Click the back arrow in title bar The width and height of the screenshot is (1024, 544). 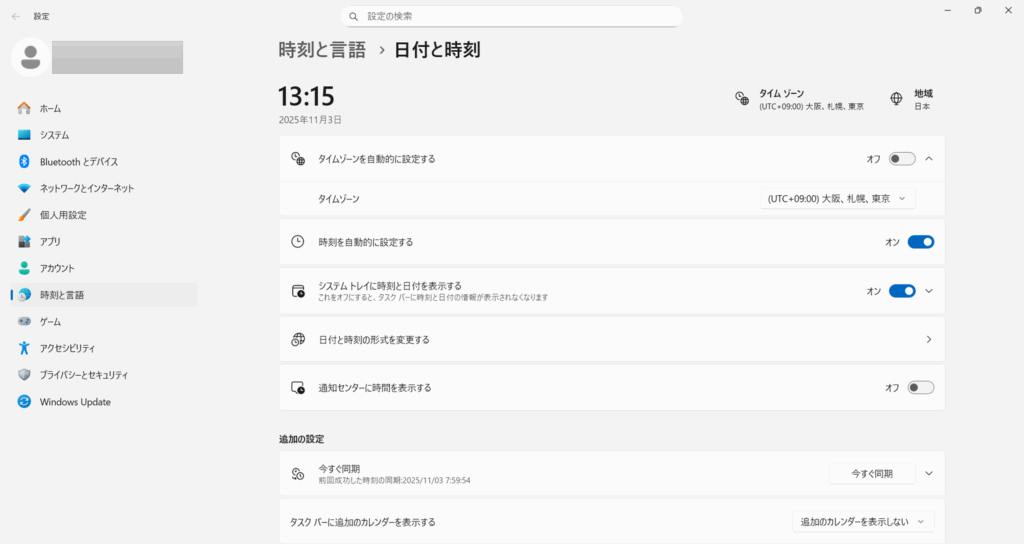coord(16,16)
